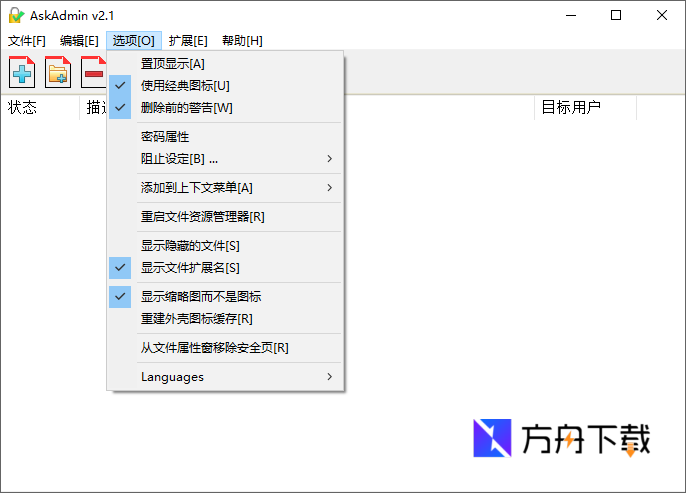Expand the 阻止设定[B] submenu
The height and width of the screenshot is (493, 686).
pyautogui.click(x=225, y=159)
